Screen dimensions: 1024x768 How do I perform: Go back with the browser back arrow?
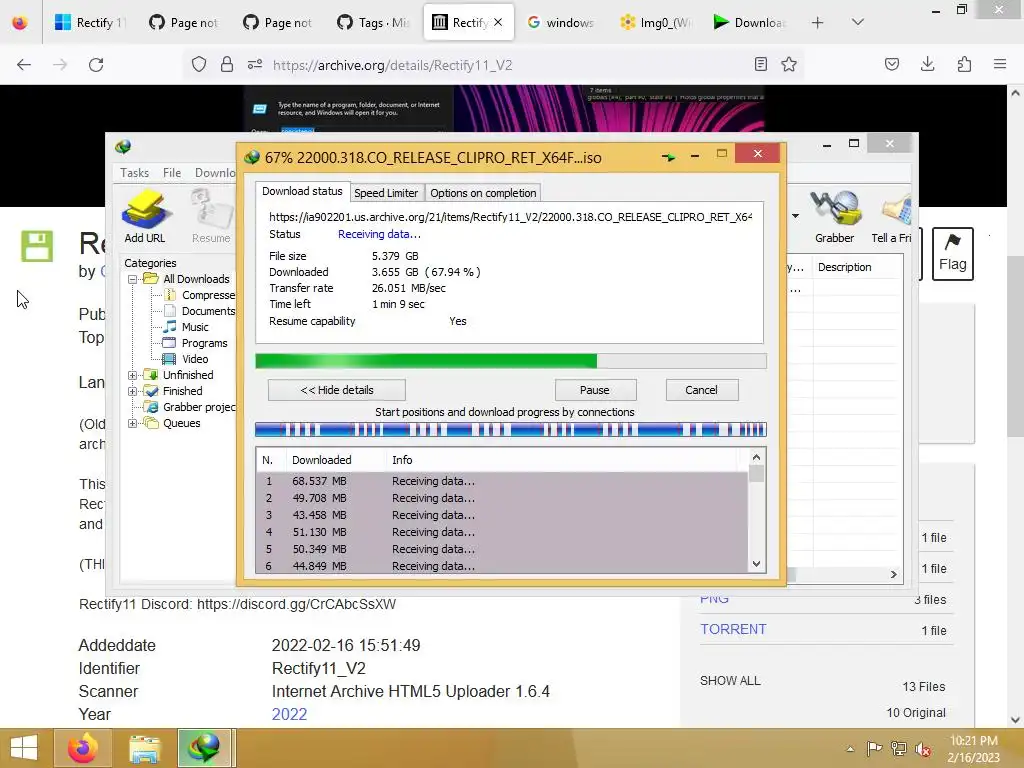coord(24,65)
